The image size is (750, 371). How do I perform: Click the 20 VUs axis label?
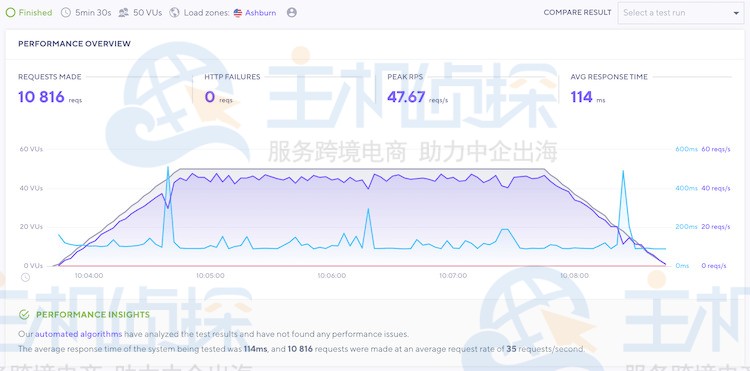tap(31, 227)
